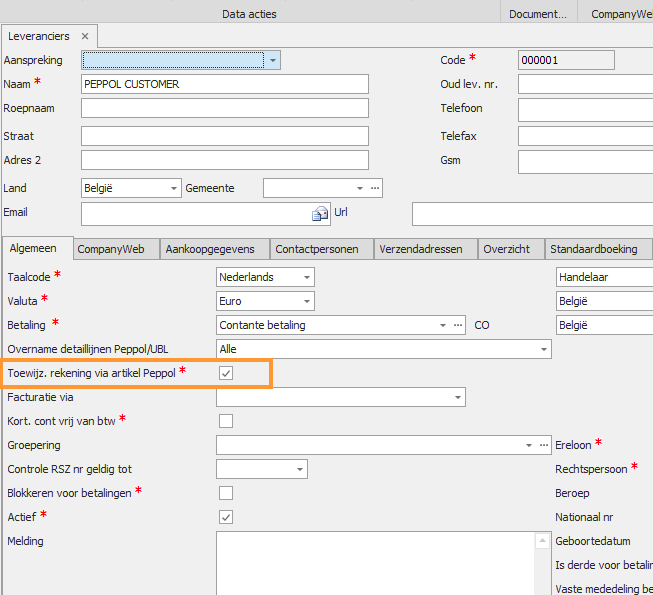The image size is (653, 595).
Task: Close the Leveranciers tab
Action: point(85,36)
